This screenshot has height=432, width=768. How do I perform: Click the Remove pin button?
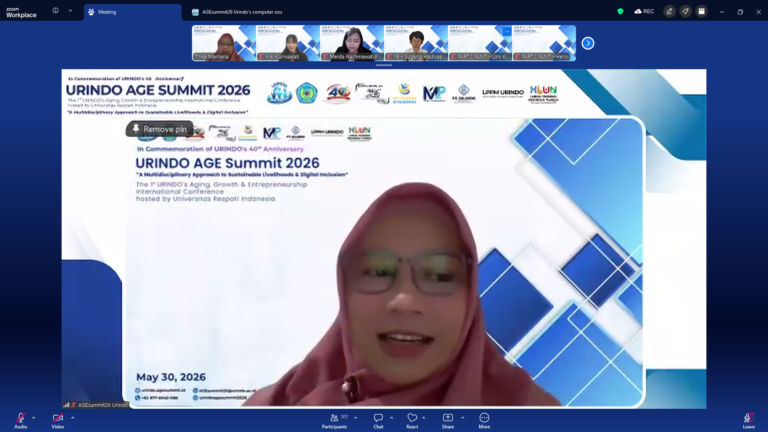pyautogui.click(x=160, y=129)
